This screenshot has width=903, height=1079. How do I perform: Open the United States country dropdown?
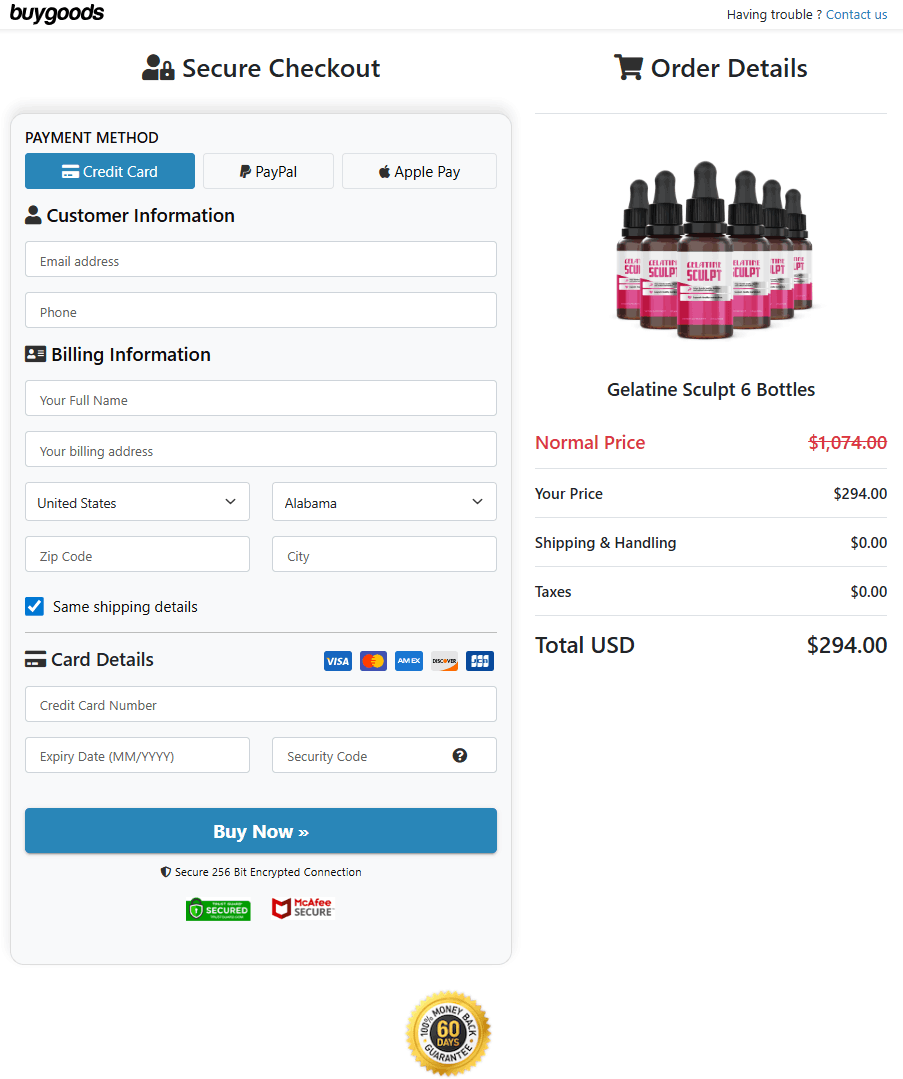[137, 502]
